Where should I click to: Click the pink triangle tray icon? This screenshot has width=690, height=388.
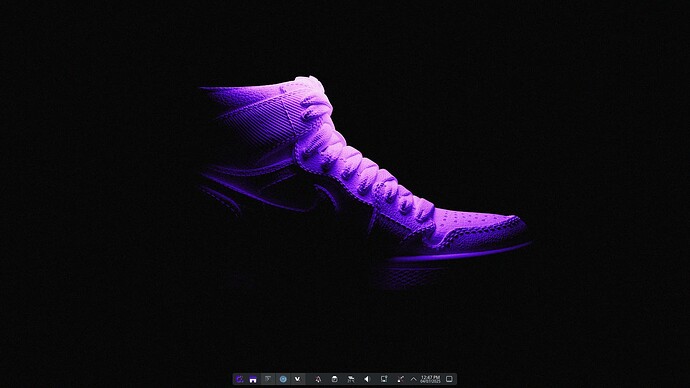tap(318, 379)
